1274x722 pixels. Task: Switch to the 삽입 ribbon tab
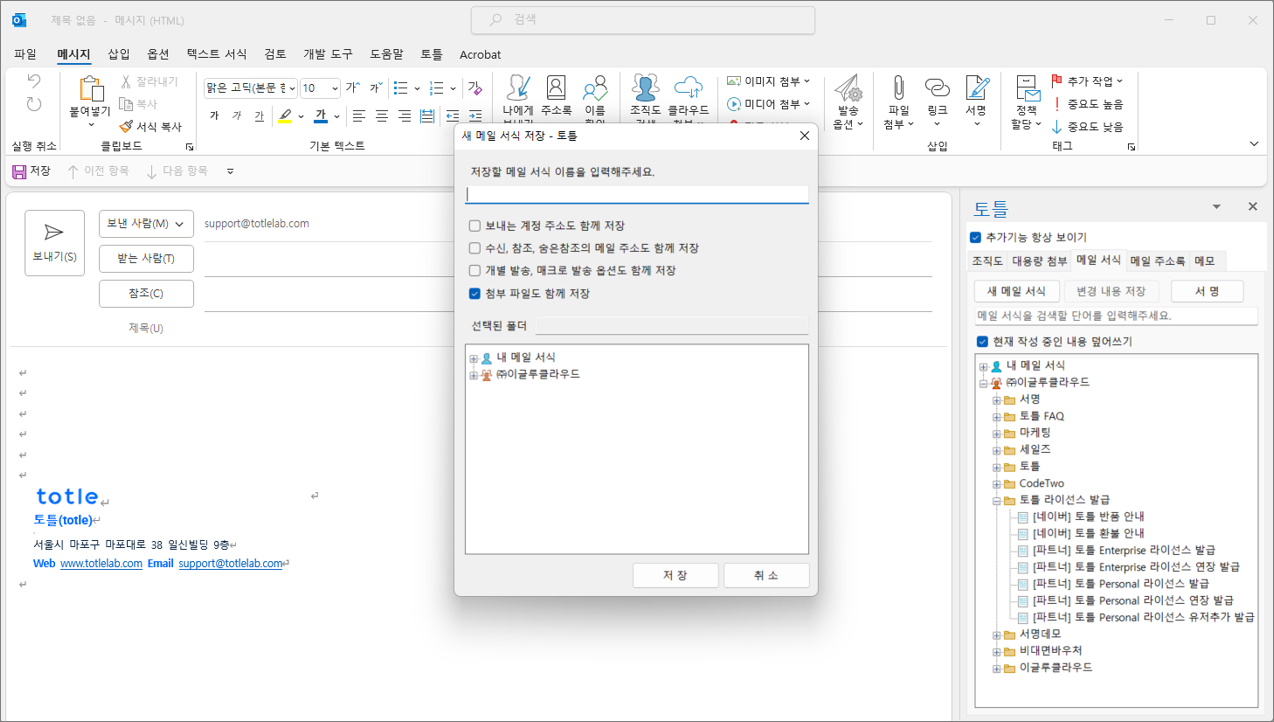click(x=119, y=54)
